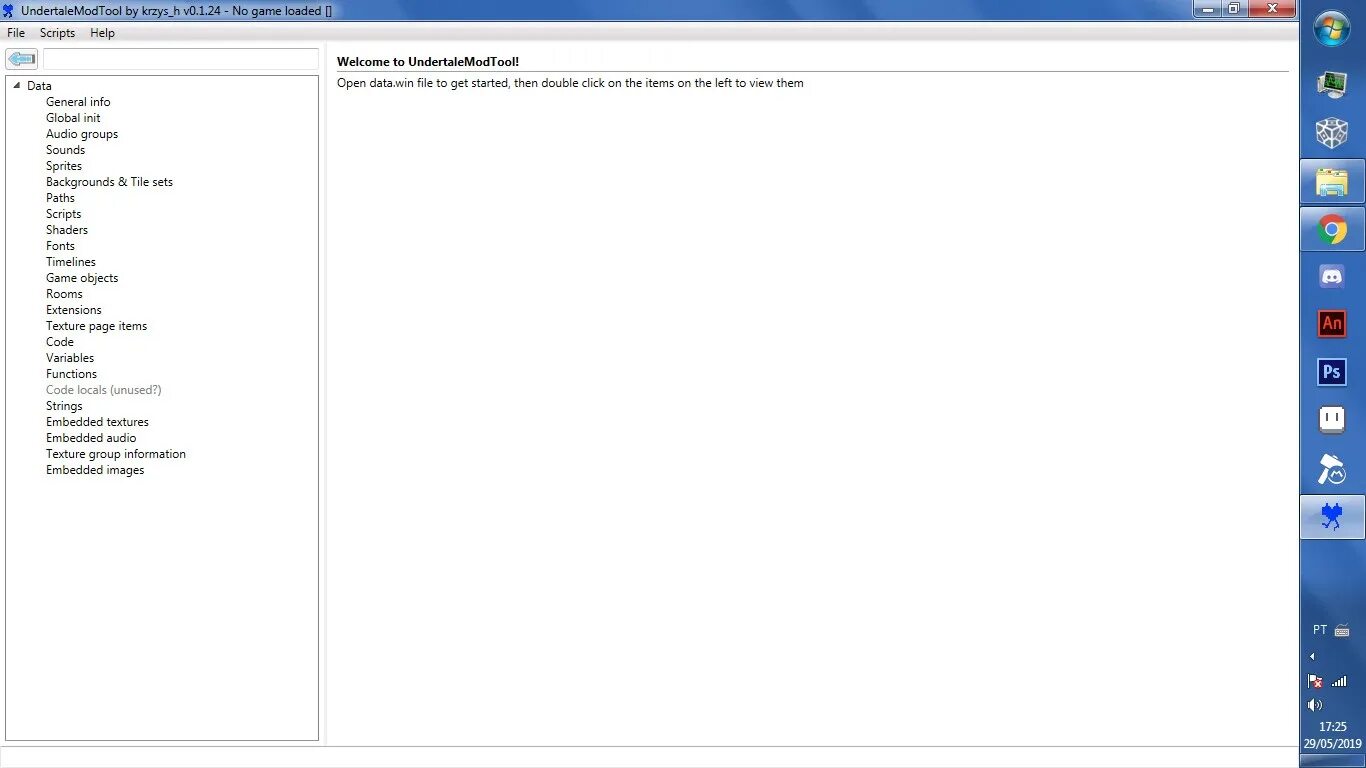Select Global init tree item
1366x768 pixels.
point(73,118)
